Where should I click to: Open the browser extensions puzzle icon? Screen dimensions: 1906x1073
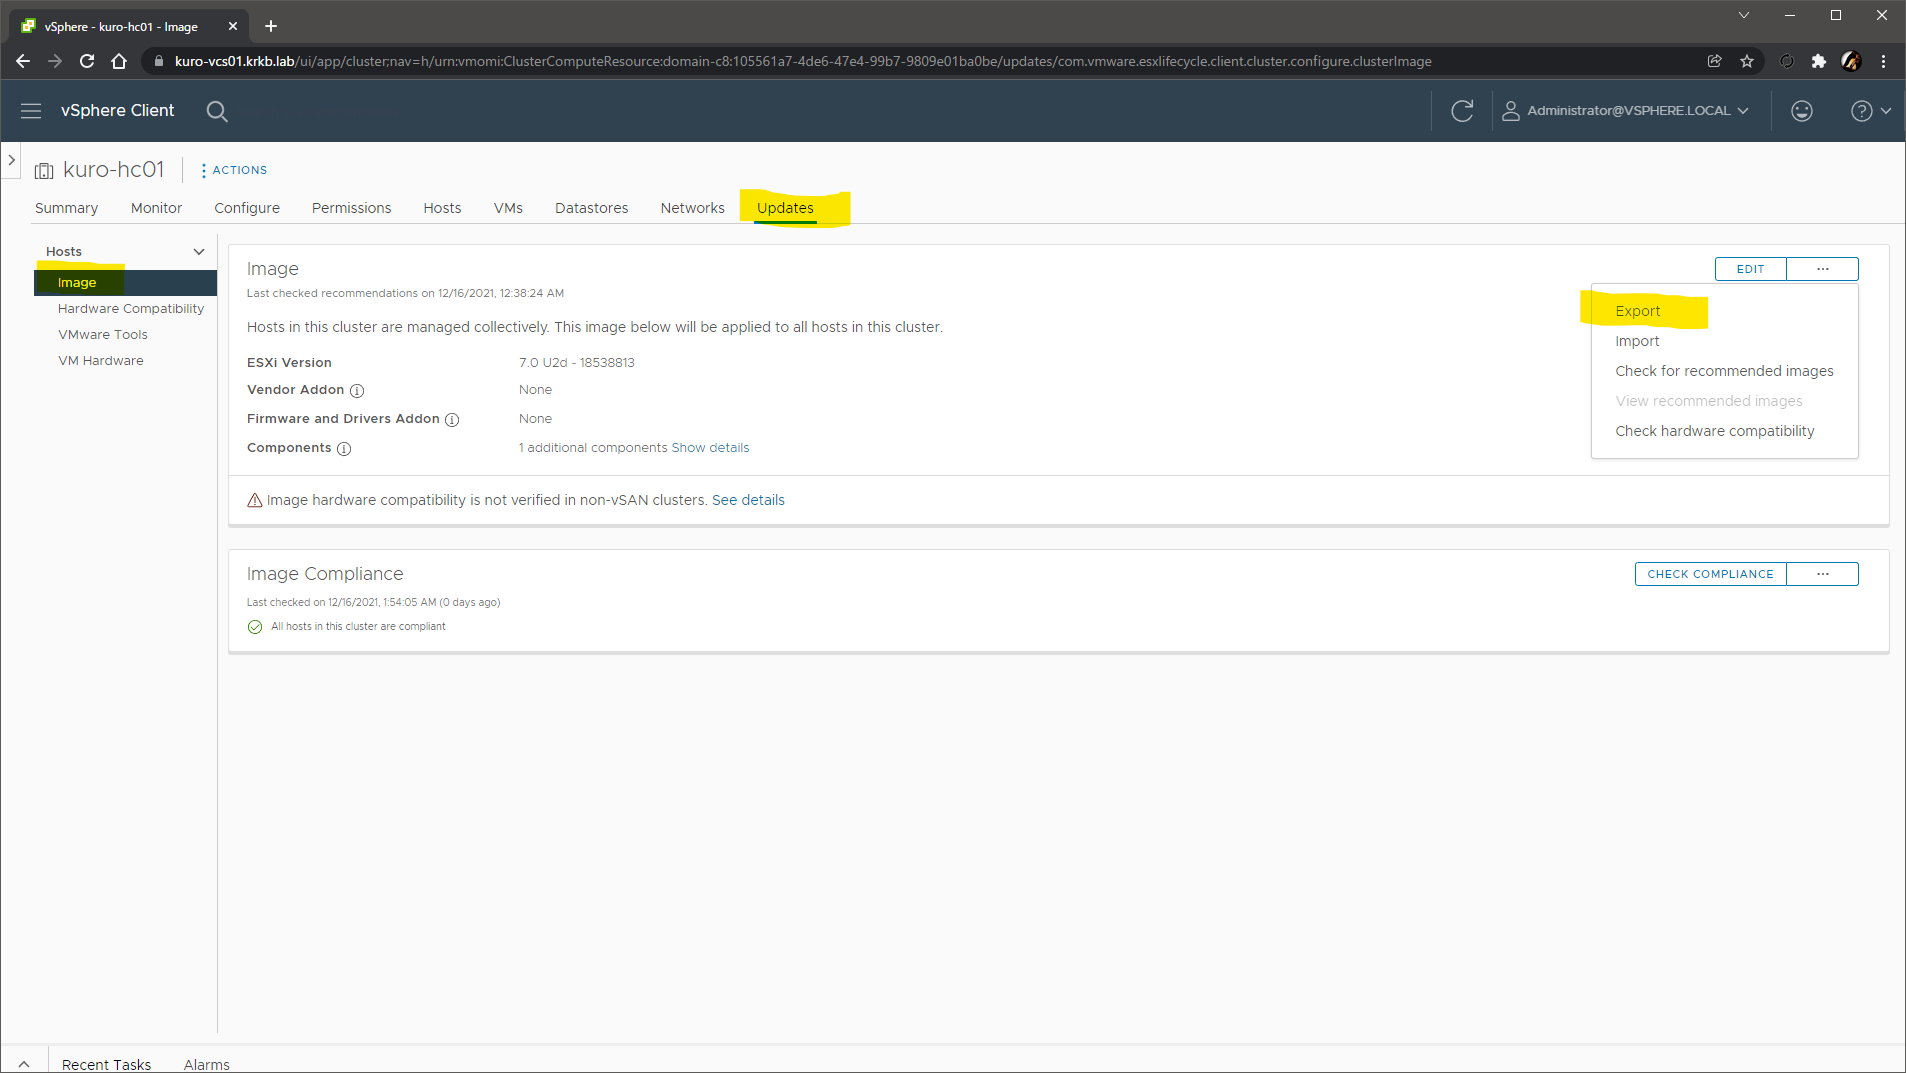click(1818, 61)
